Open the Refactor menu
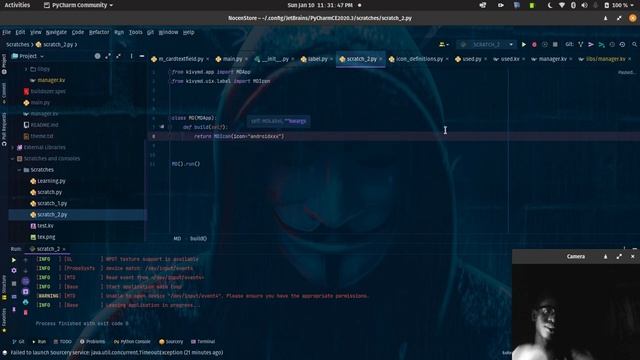 click(x=99, y=32)
